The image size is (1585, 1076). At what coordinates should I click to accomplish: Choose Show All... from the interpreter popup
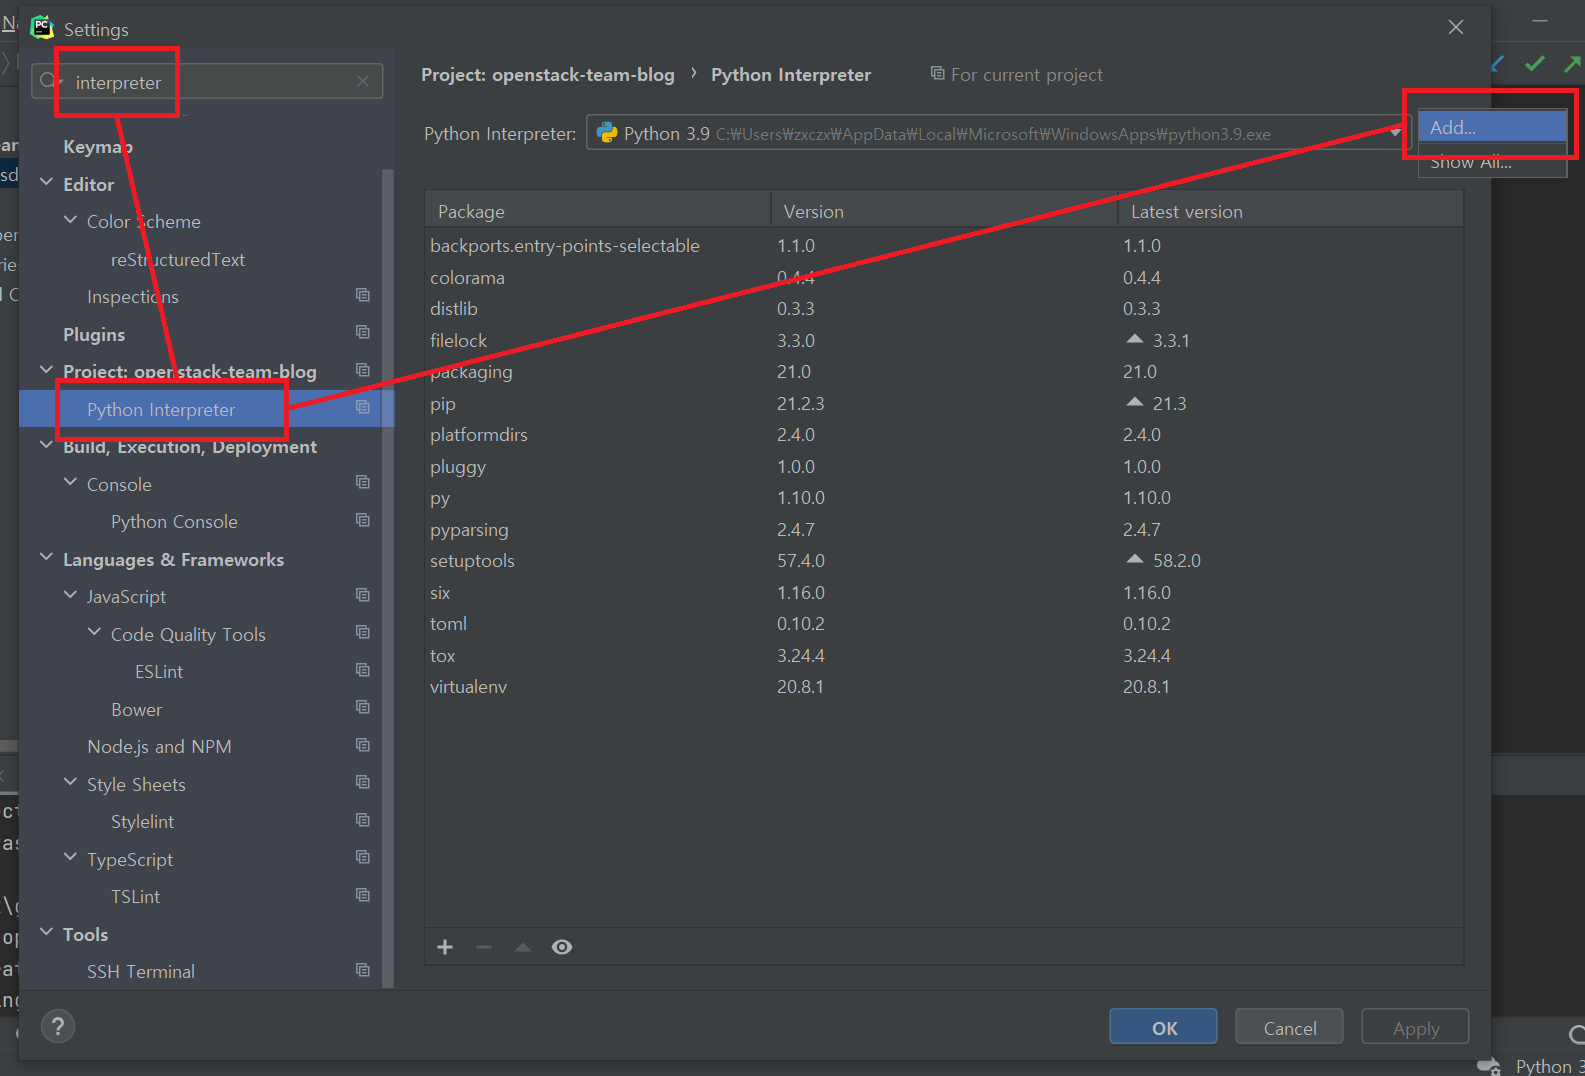pyautogui.click(x=1492, y=161)
